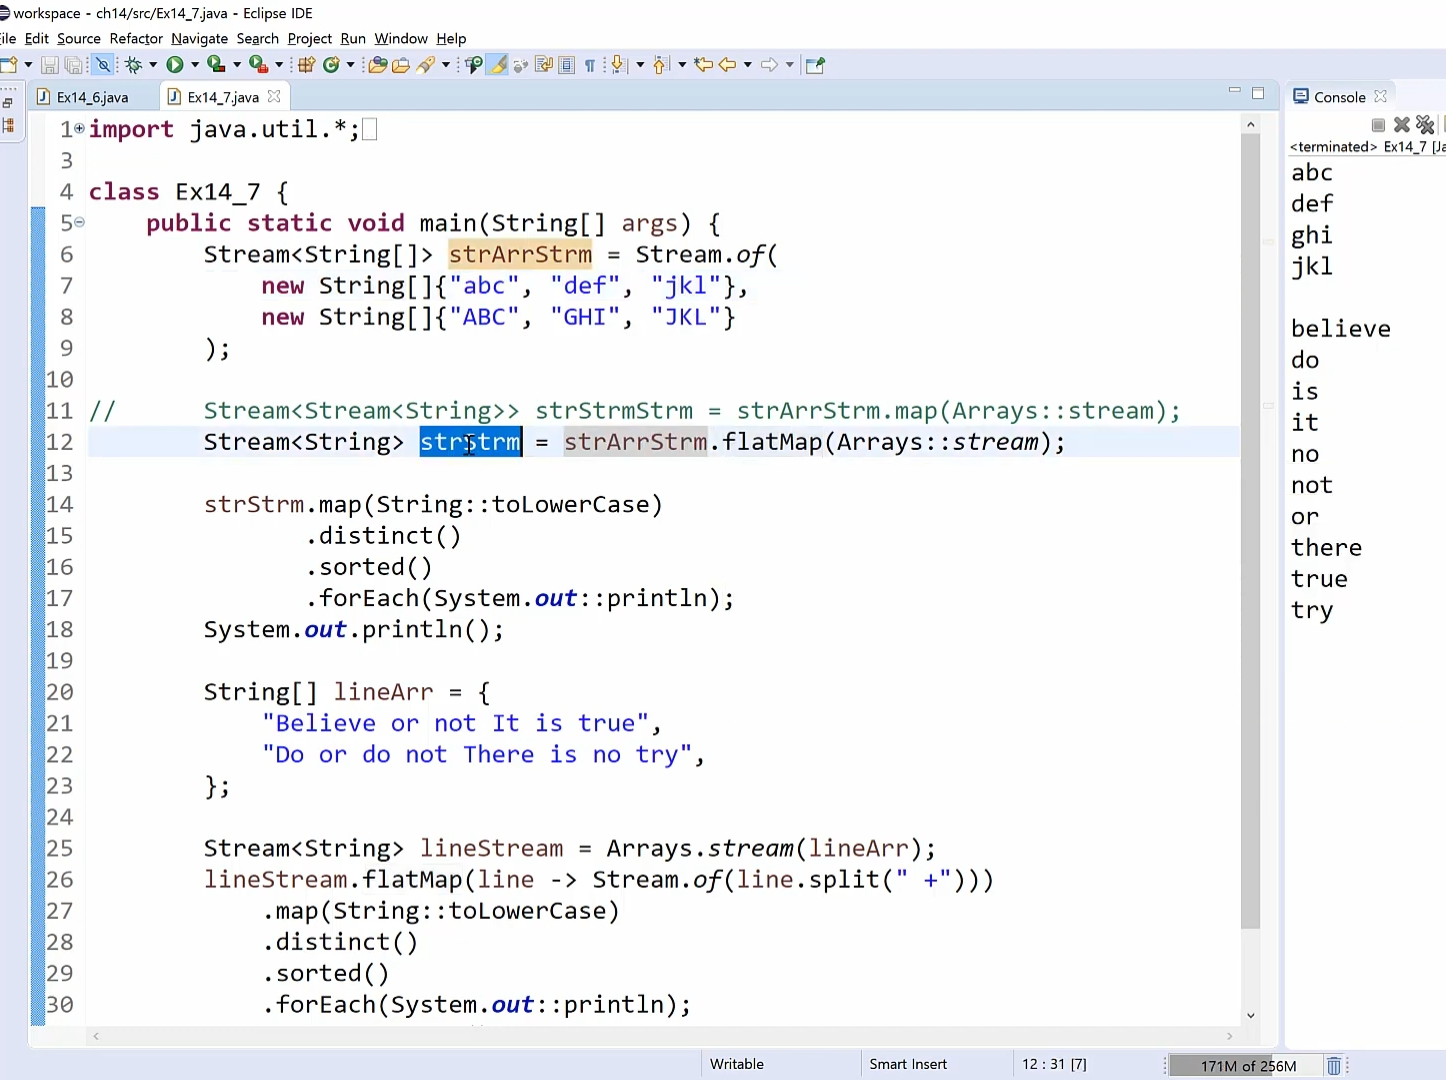Click the New Java Package icon
Image resolution: width=1446 pixels, height=1080 pixels.
(306, 65)
